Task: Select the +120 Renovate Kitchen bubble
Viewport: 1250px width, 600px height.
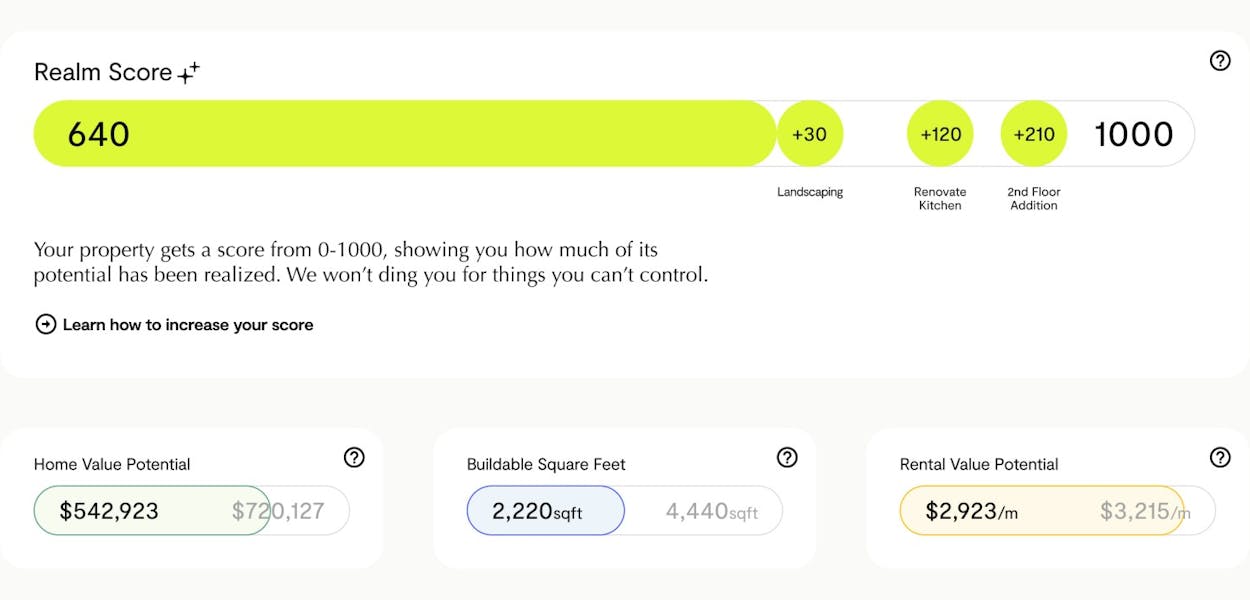Action: (x=940, y=133)
